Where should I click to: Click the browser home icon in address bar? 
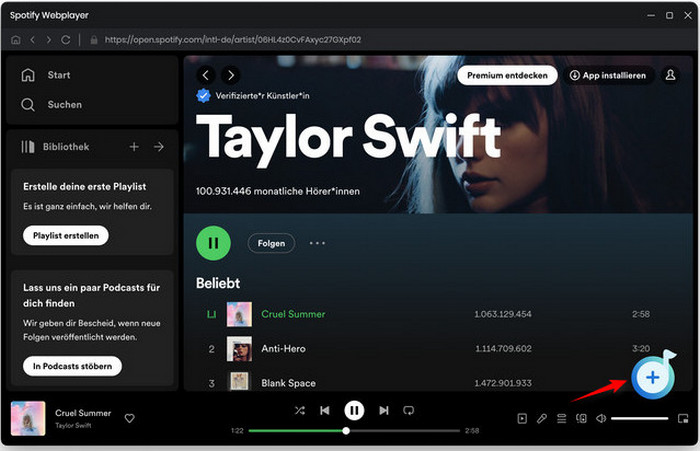[16, 40]
